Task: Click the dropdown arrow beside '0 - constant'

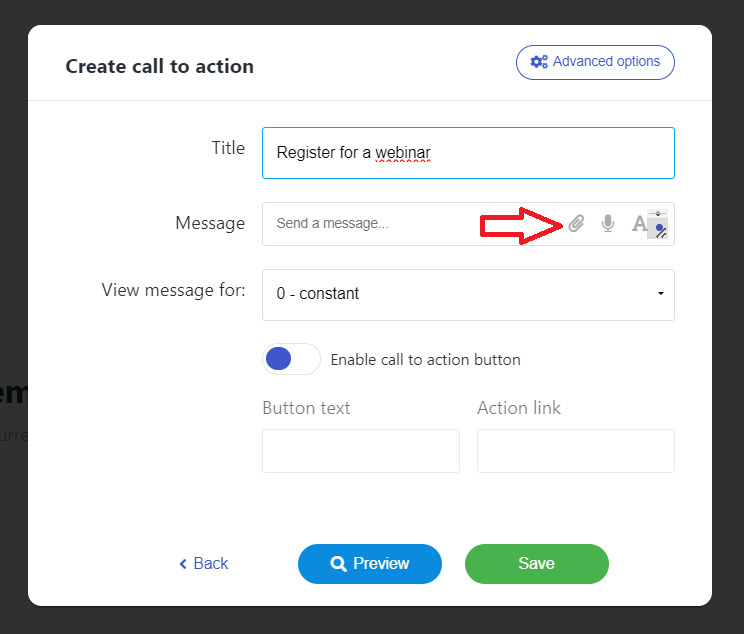Action: click(661, 294)
